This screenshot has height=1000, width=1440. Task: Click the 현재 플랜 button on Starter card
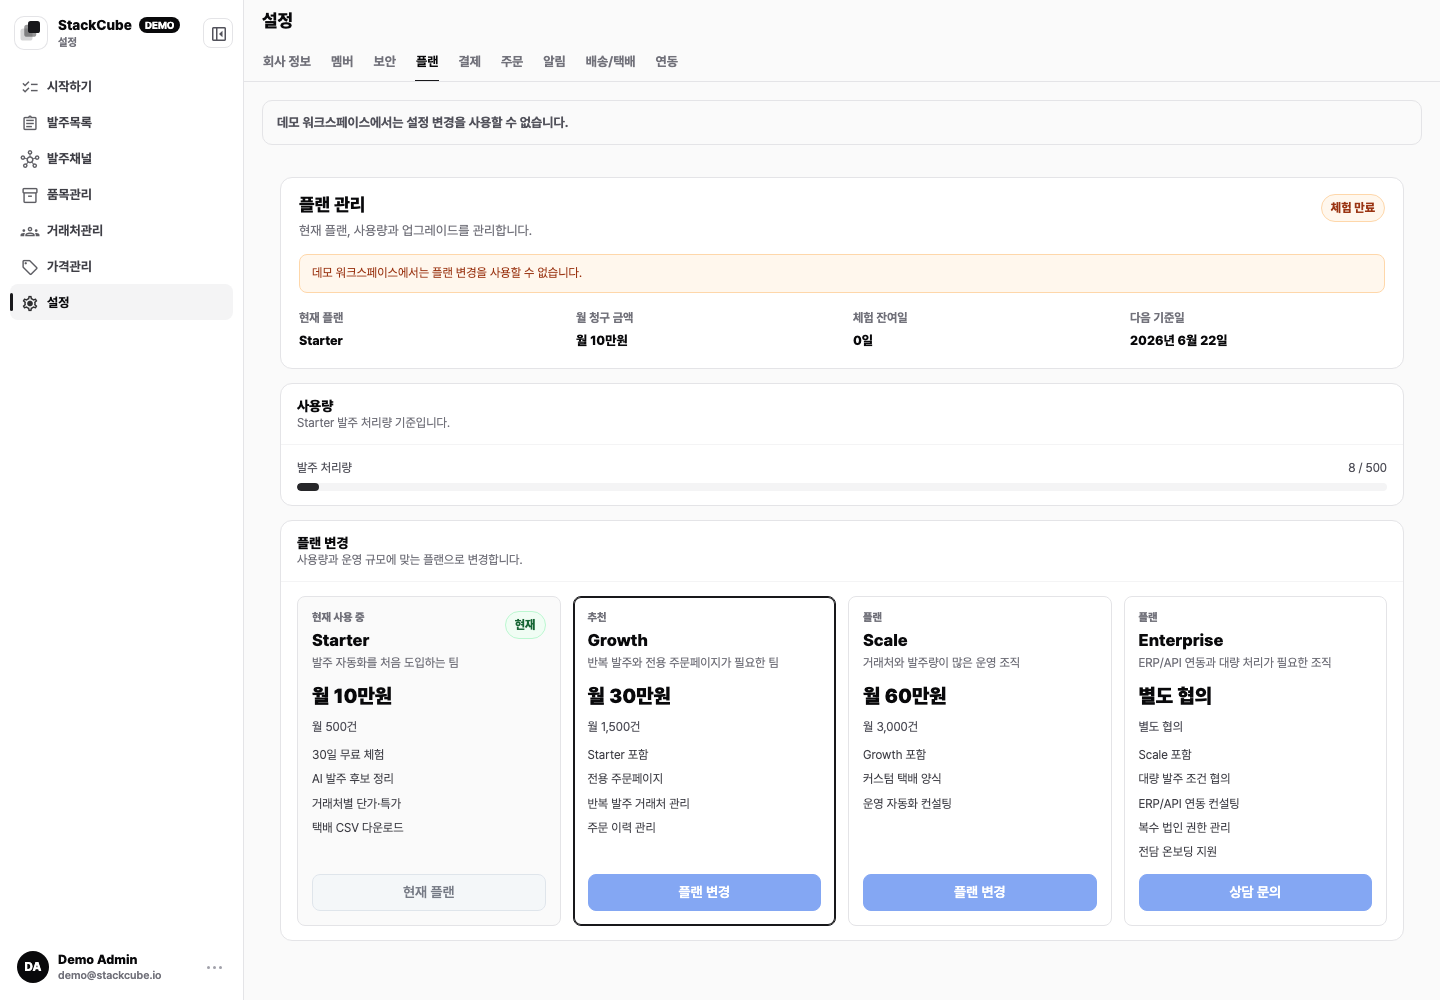click(429, 892)
